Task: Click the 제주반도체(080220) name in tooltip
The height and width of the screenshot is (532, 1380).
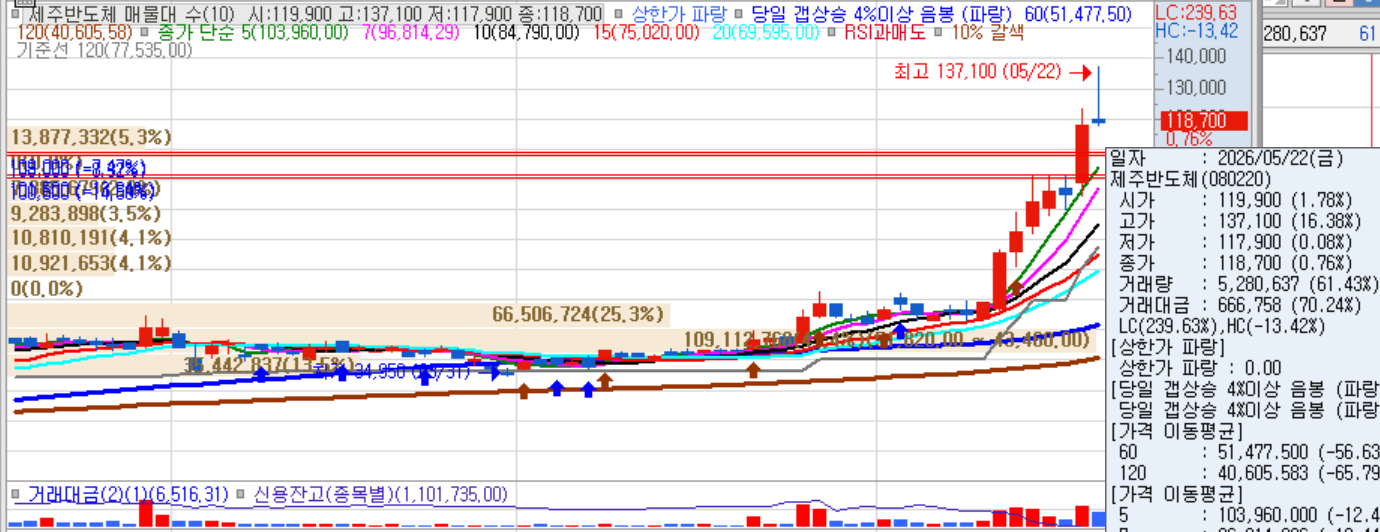Action: pyautogui.click(x=1190, y=177)
